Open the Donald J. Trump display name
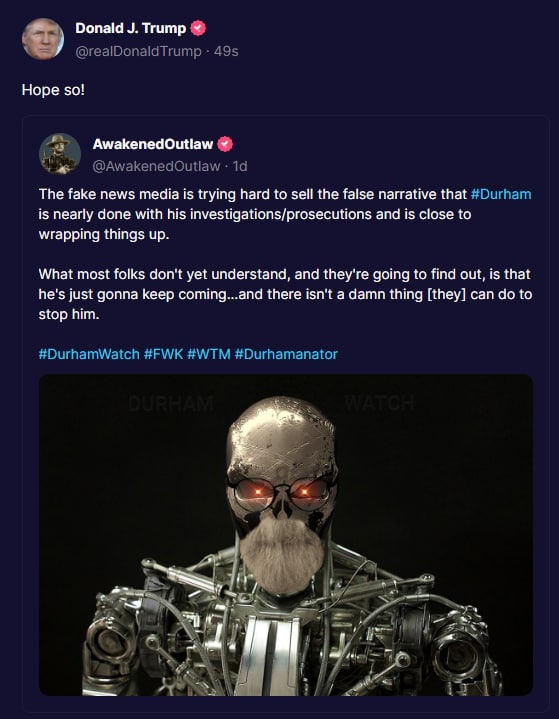The image size is (559, 719). click(131, 28)
